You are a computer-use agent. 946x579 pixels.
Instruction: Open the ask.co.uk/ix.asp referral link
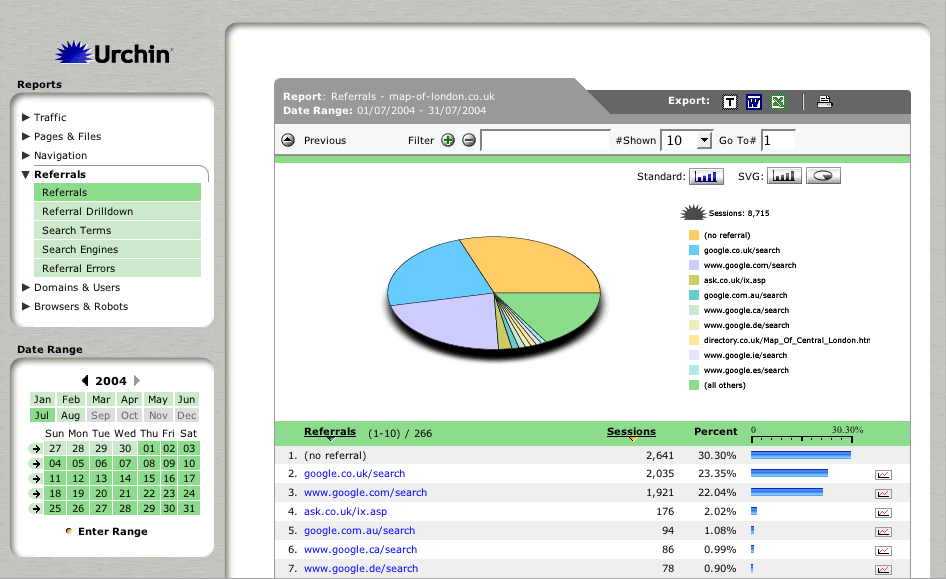tap(345, 511)
